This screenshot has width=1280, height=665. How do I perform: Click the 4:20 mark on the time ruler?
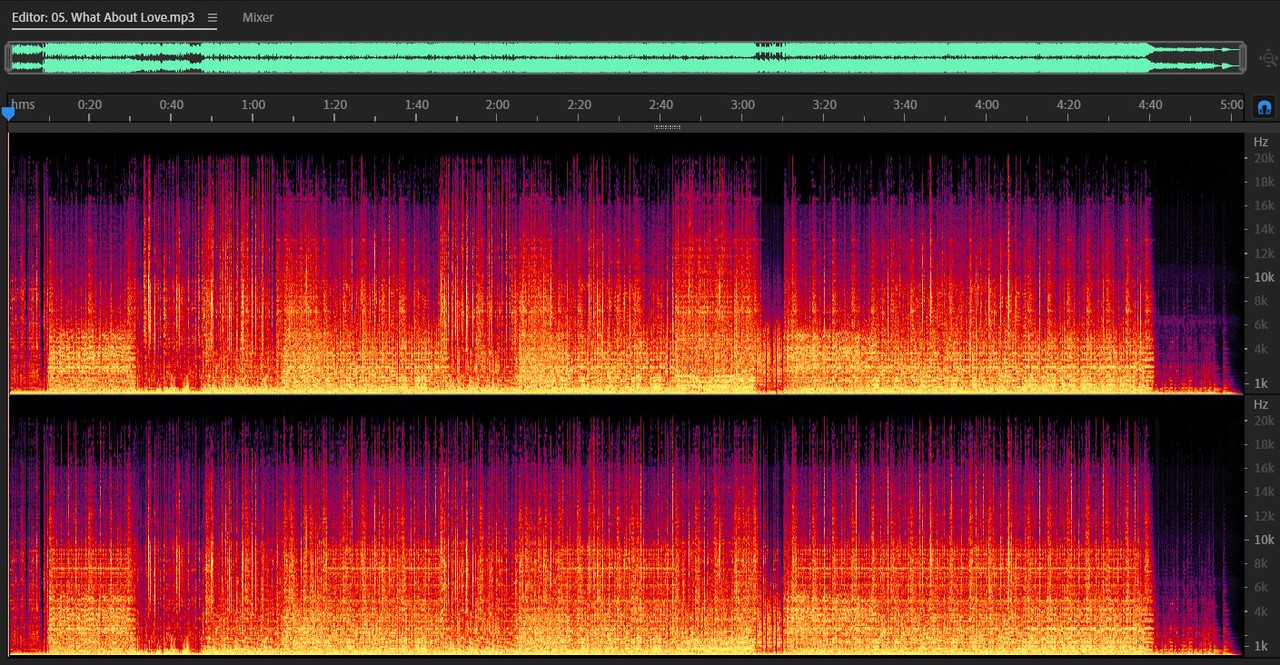click(1068, 104)
